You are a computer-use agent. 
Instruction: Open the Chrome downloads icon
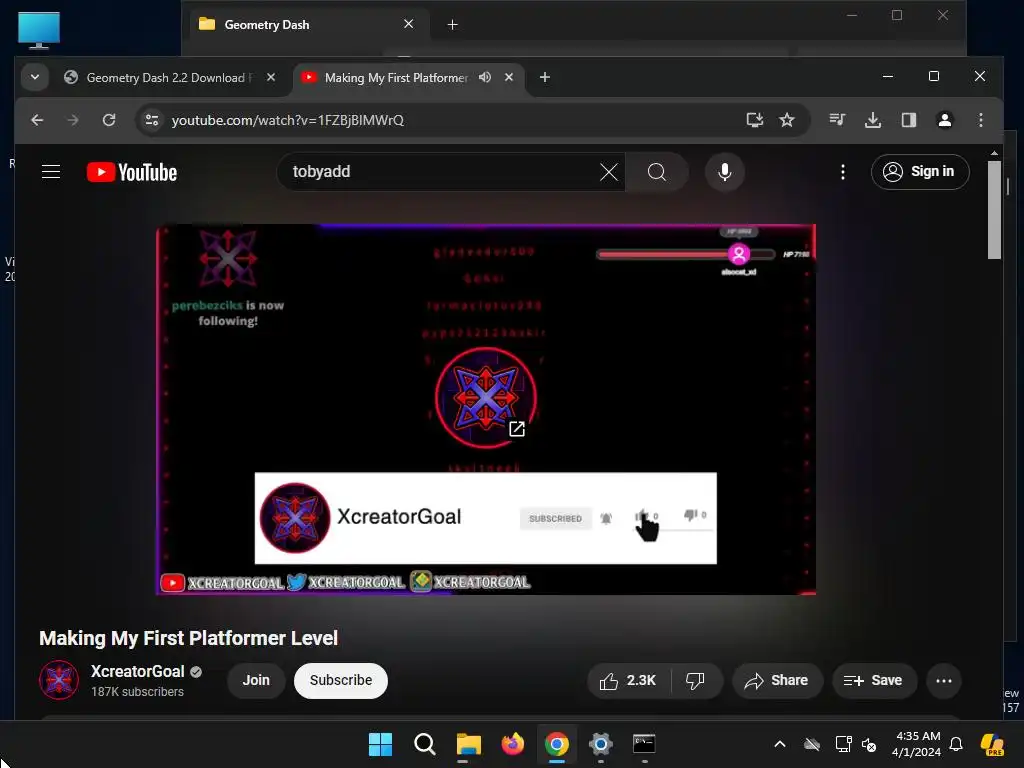click(872, 120)
